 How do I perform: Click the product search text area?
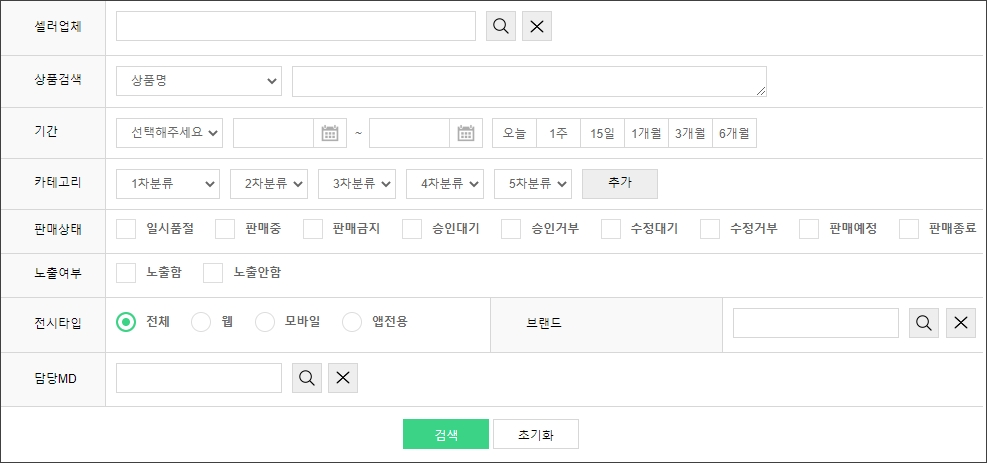tap(529, 82)
